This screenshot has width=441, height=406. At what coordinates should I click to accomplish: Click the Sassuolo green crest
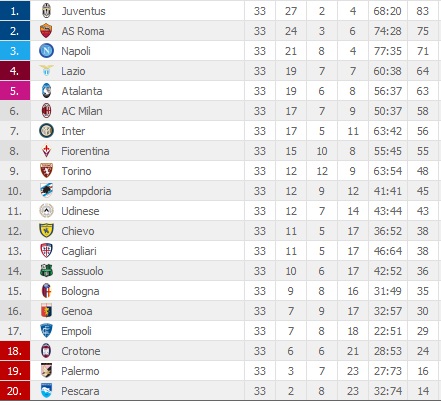click(x=46, y=271)
